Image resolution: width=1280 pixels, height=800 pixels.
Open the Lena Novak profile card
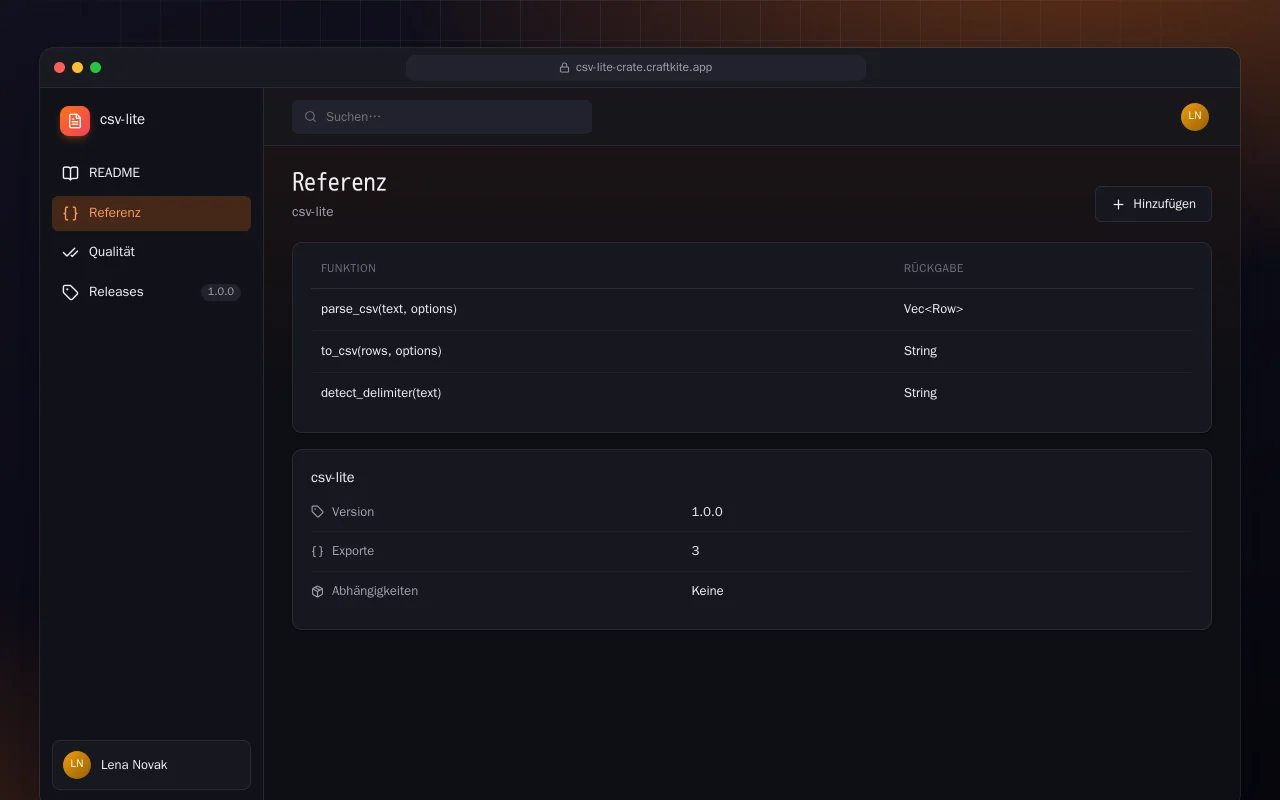click(x=151, y=765)
